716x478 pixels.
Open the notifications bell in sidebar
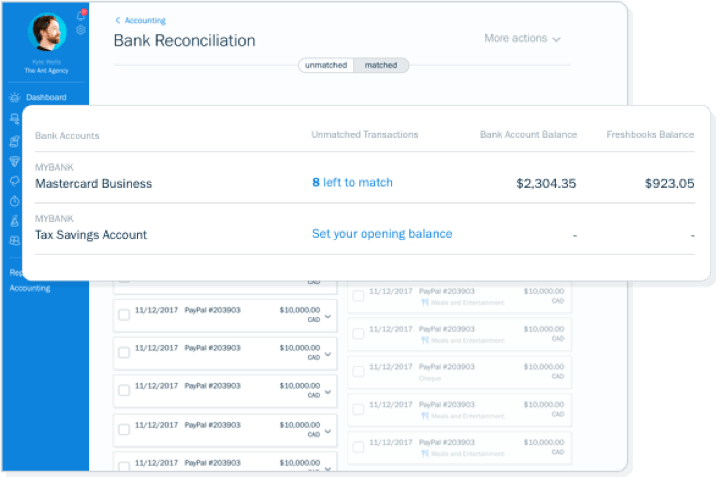(80, 15)
